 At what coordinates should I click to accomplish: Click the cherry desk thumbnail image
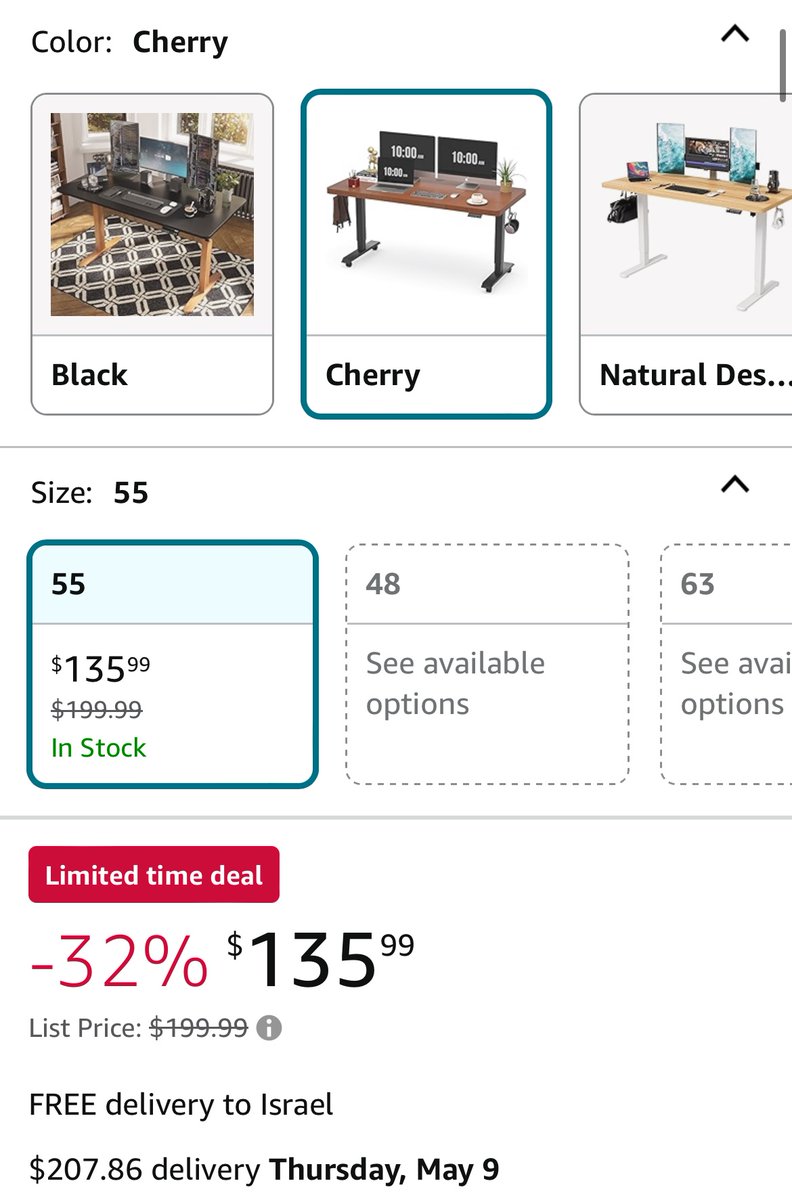coord(426,212)
